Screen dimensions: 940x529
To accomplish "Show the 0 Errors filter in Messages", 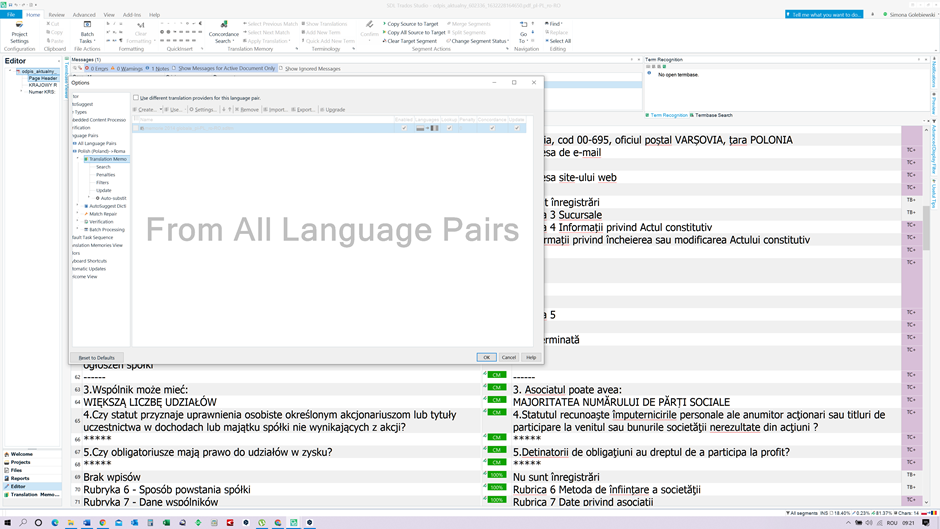I will 97,68.
